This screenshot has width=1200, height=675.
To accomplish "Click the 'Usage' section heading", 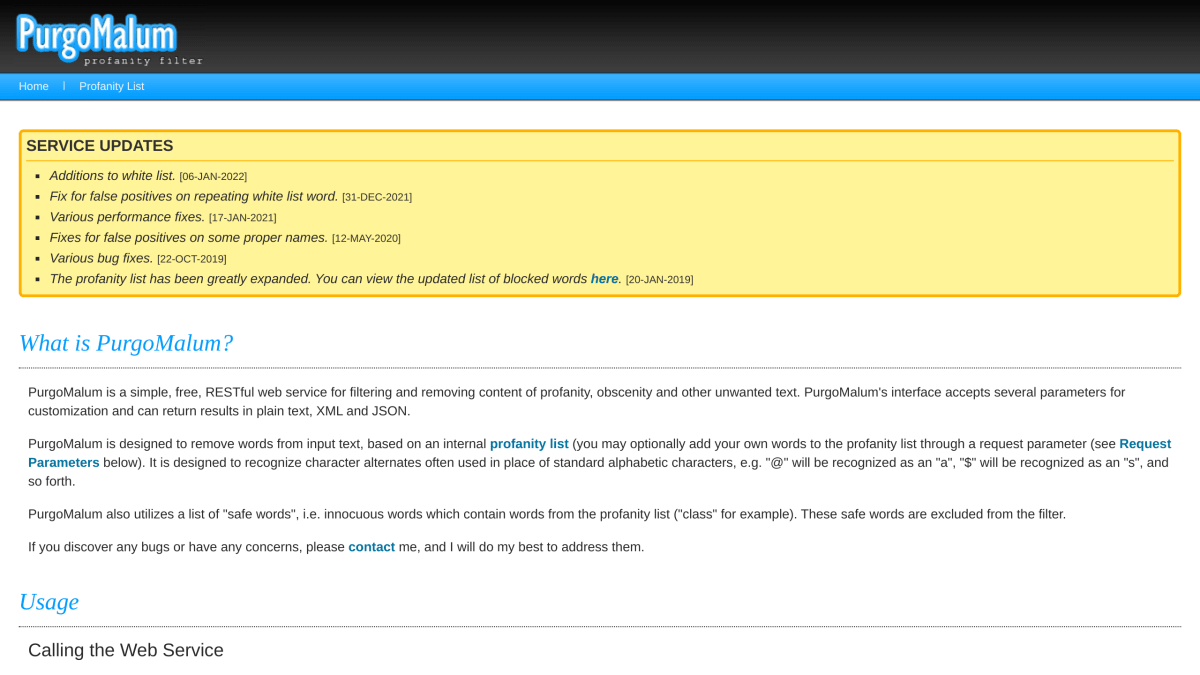I will click(x=49, y=601).
